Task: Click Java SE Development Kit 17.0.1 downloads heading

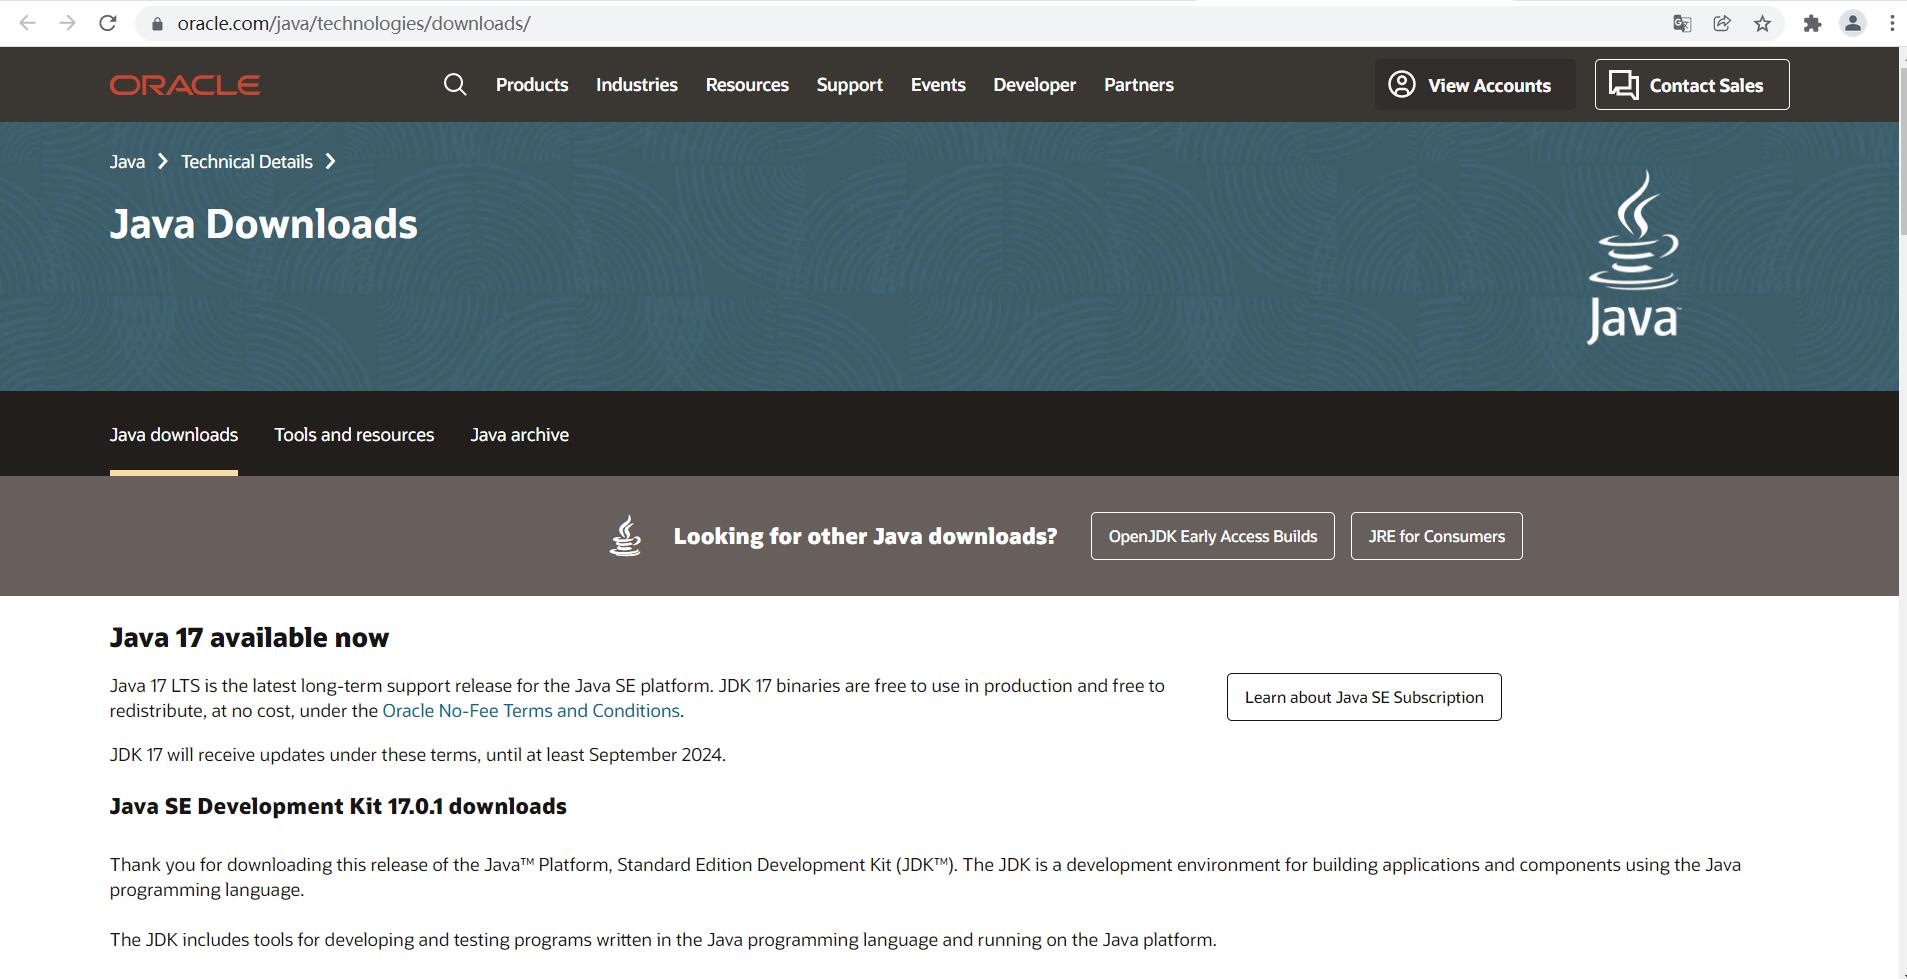Action: (338, 807)
